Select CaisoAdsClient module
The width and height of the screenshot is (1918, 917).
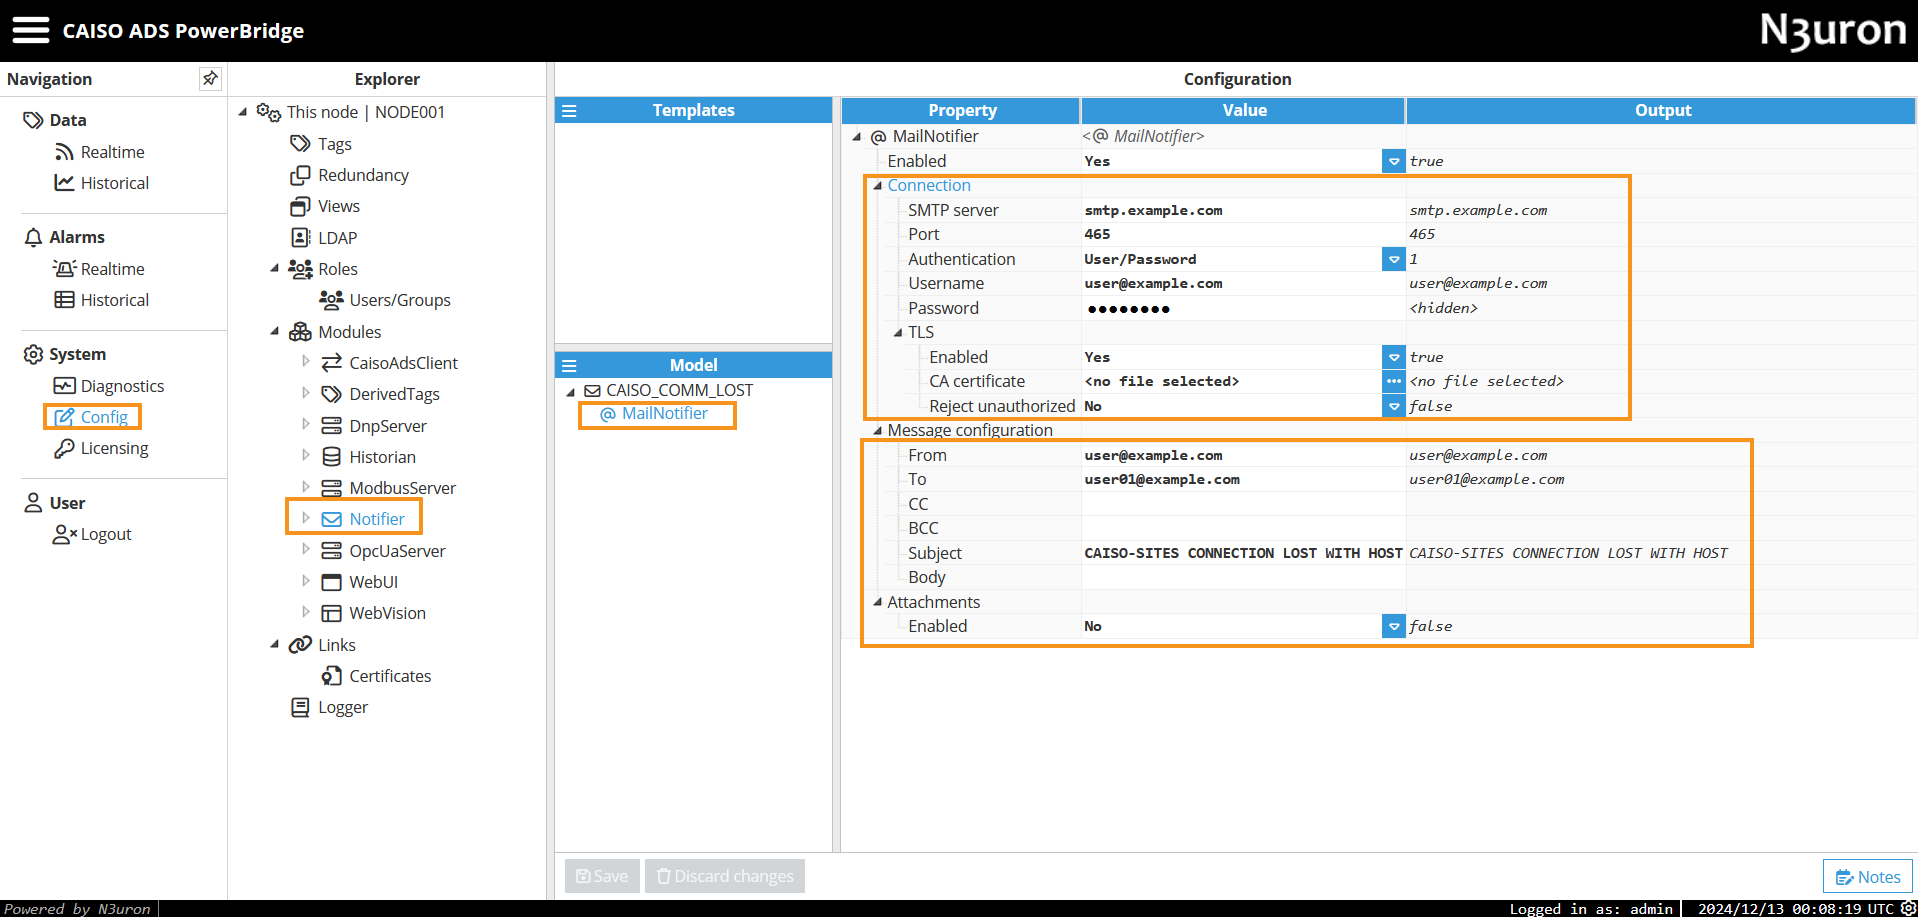click(x=390, y=363)
